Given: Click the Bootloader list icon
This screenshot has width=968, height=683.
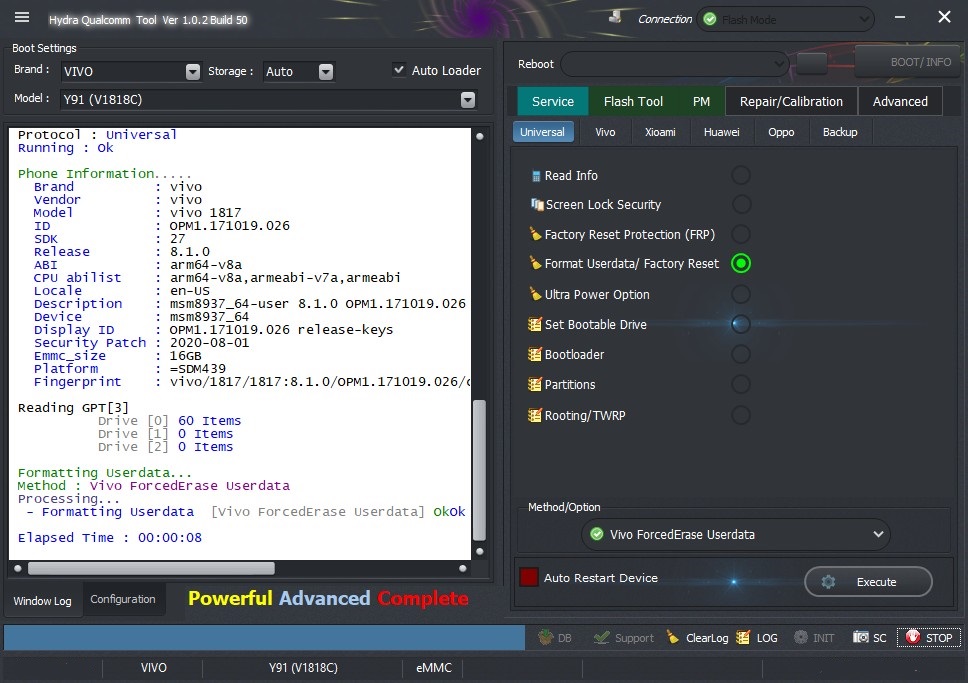Looking at the screenshot, I should [535, 354].
